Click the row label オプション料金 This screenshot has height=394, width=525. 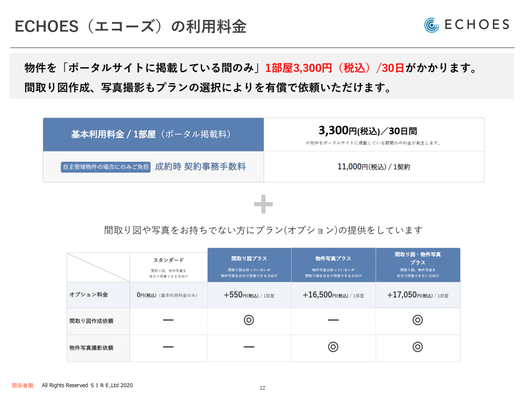(x=89, y=295)
